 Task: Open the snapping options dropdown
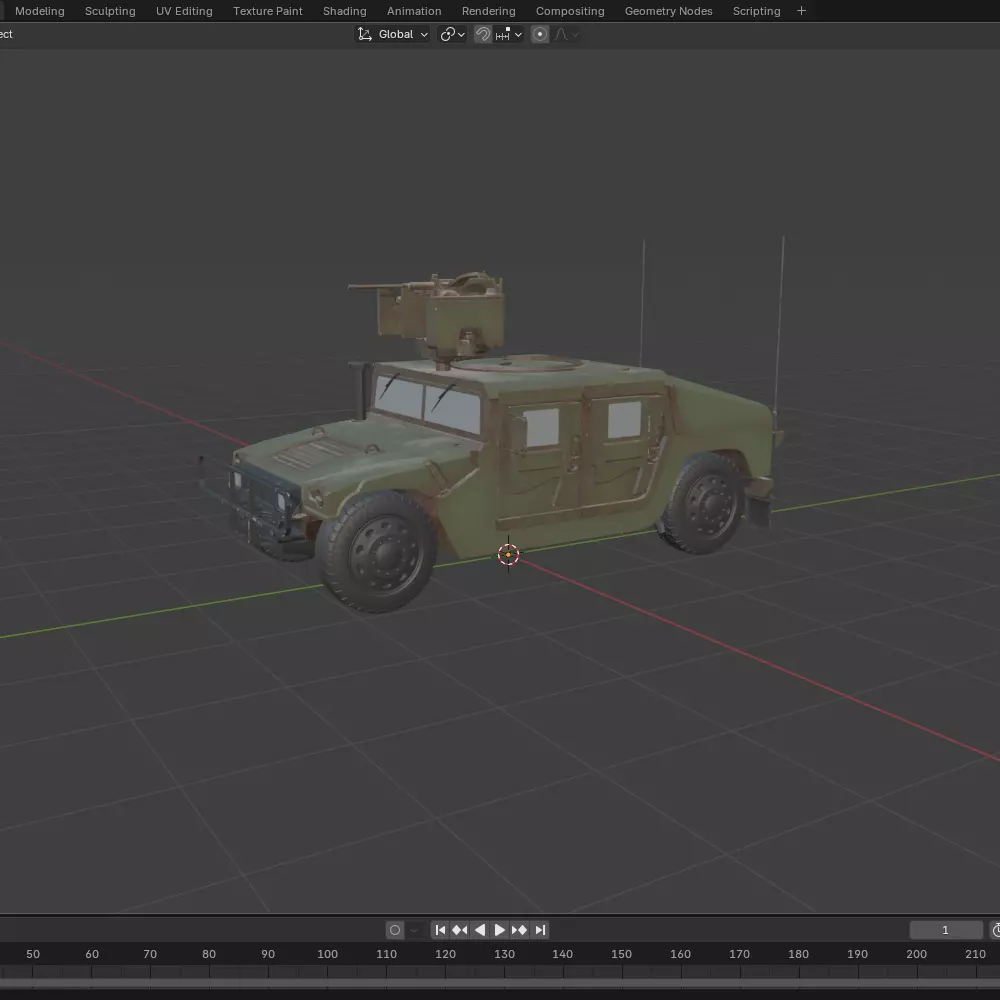click(x=509, y=34)
